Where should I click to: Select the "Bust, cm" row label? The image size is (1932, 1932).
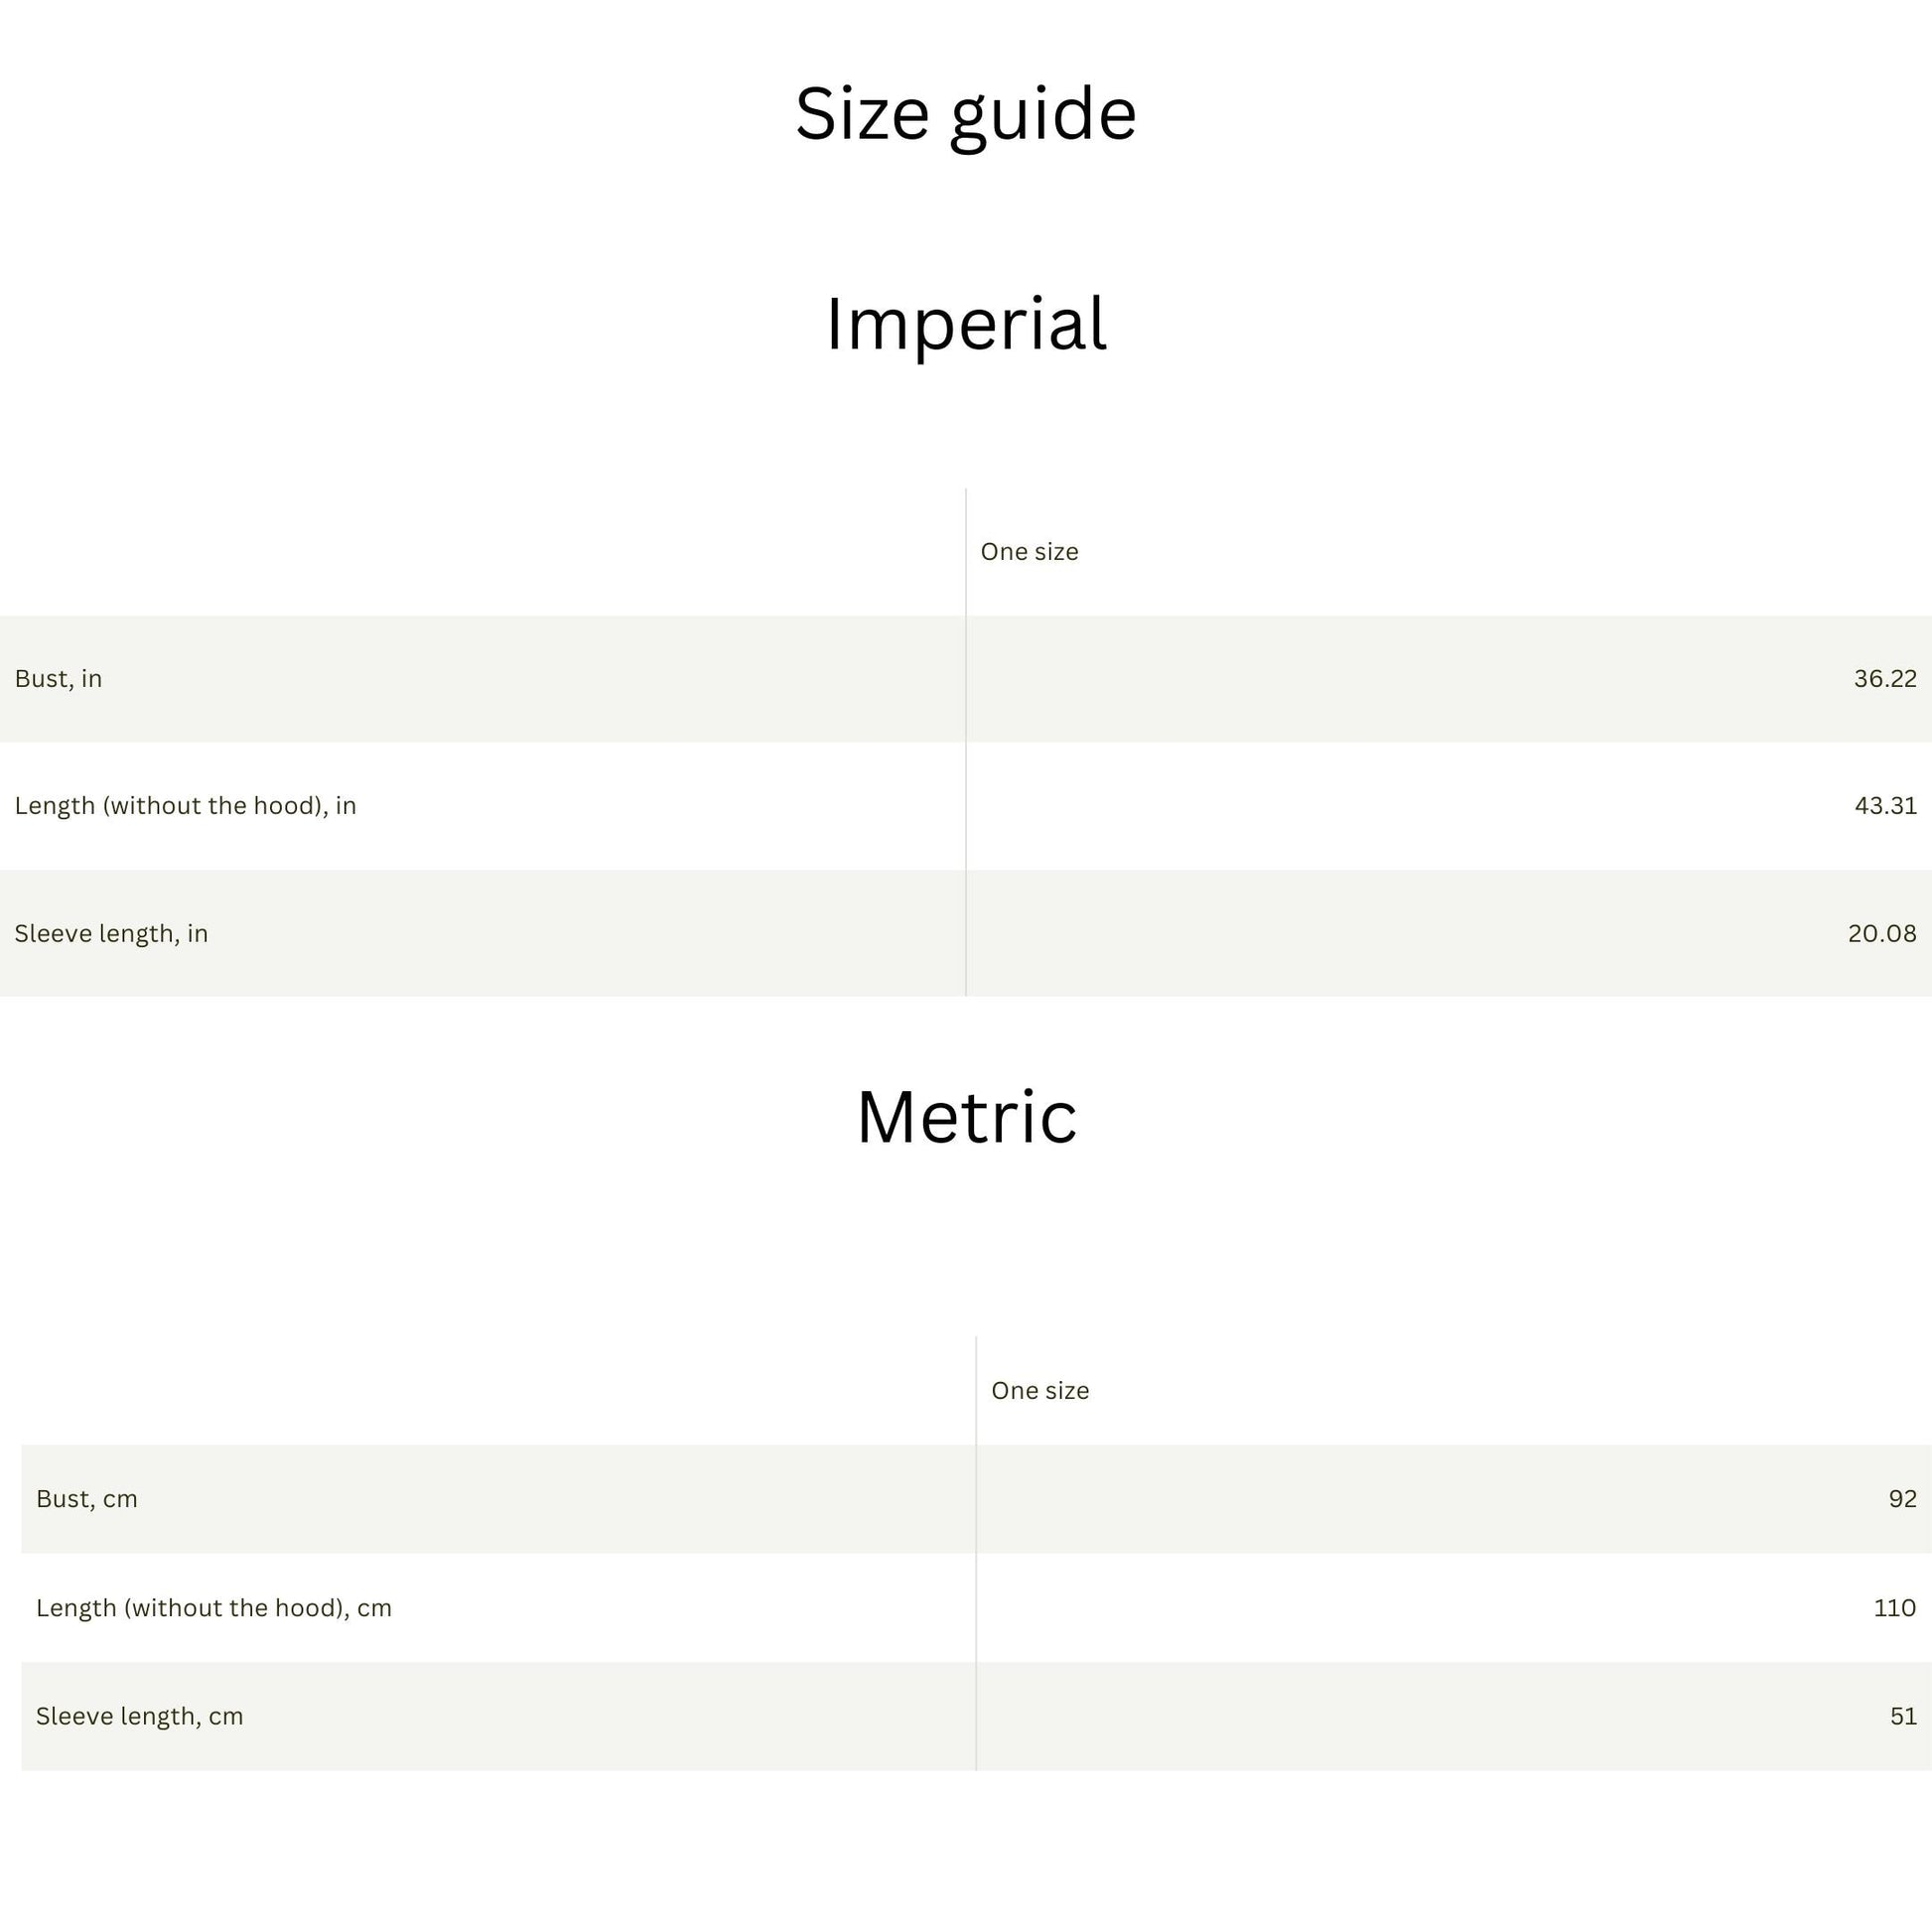(x=87, y=1499)
